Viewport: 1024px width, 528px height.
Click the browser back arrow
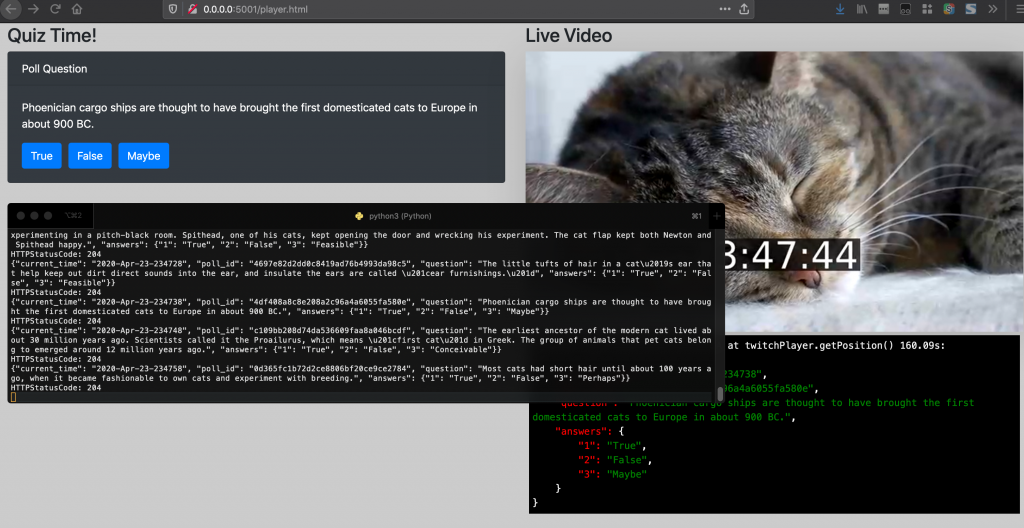pos(10,9)
